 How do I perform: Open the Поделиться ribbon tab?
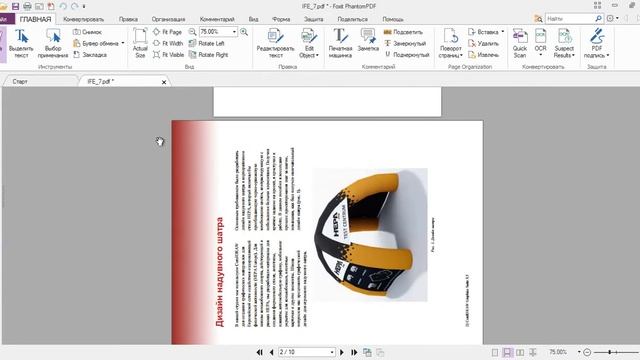pos(353,19)
